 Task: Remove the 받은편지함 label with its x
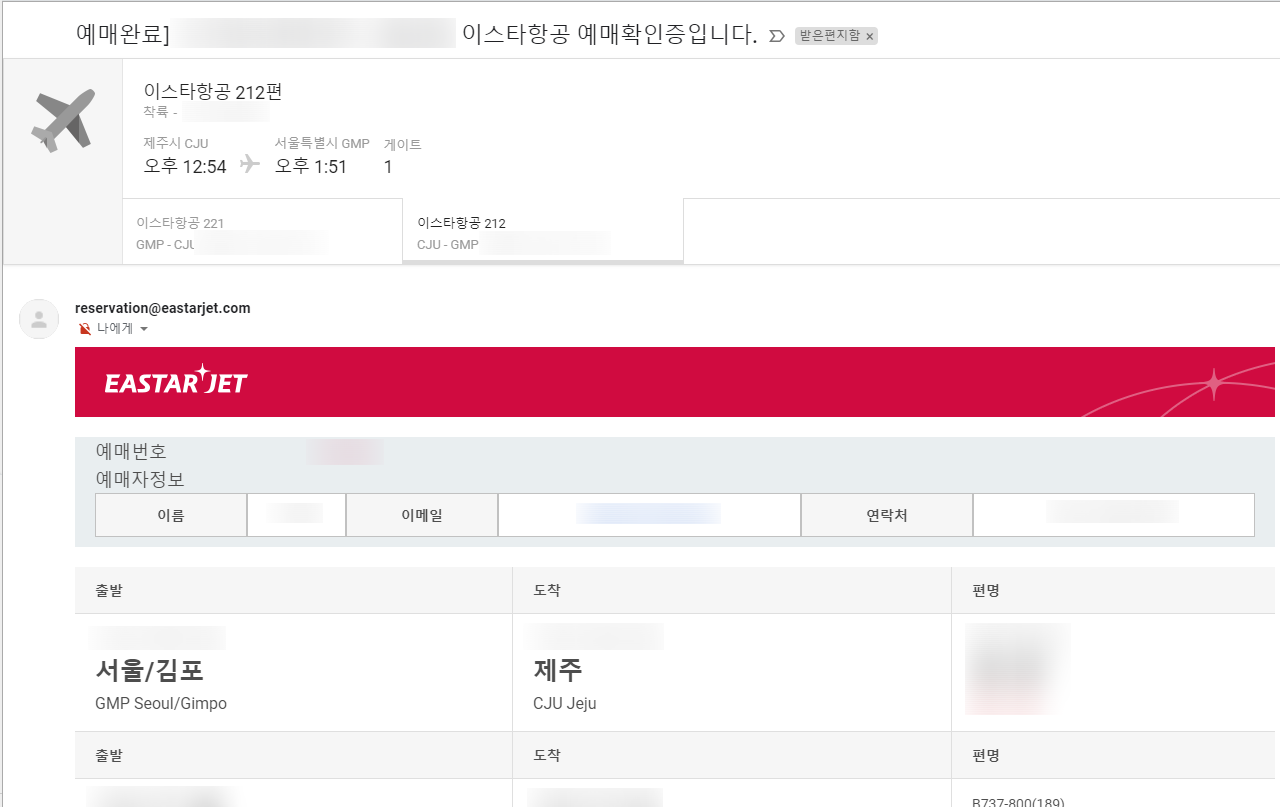870,36
